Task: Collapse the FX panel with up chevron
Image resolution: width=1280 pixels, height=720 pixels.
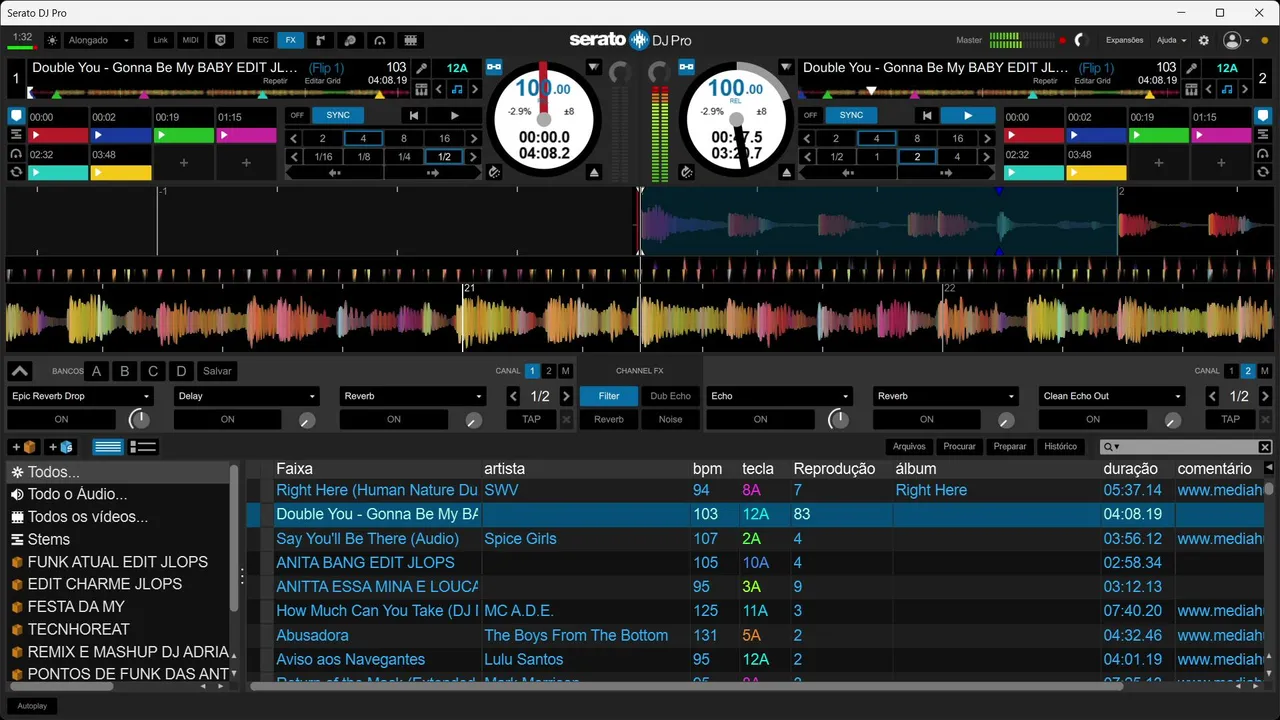Action: click(20, 371)
